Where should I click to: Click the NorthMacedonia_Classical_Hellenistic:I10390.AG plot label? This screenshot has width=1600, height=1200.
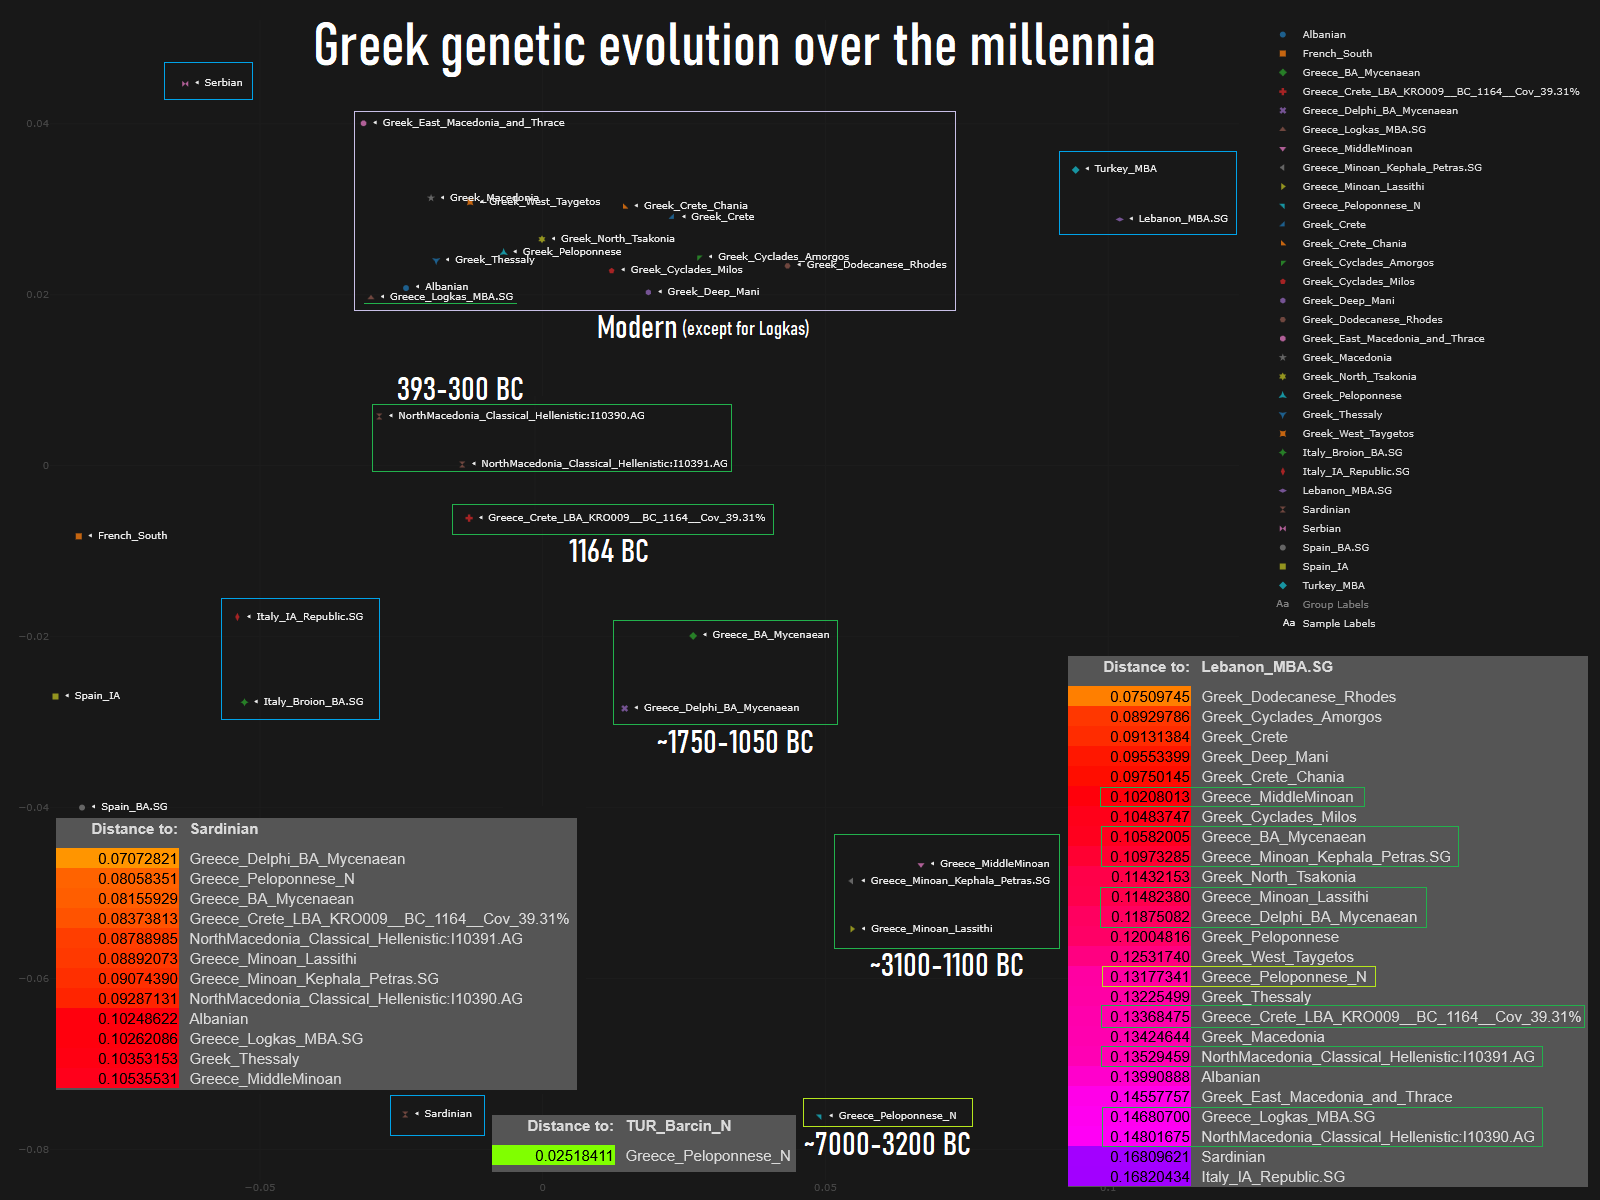pos(521,416)
